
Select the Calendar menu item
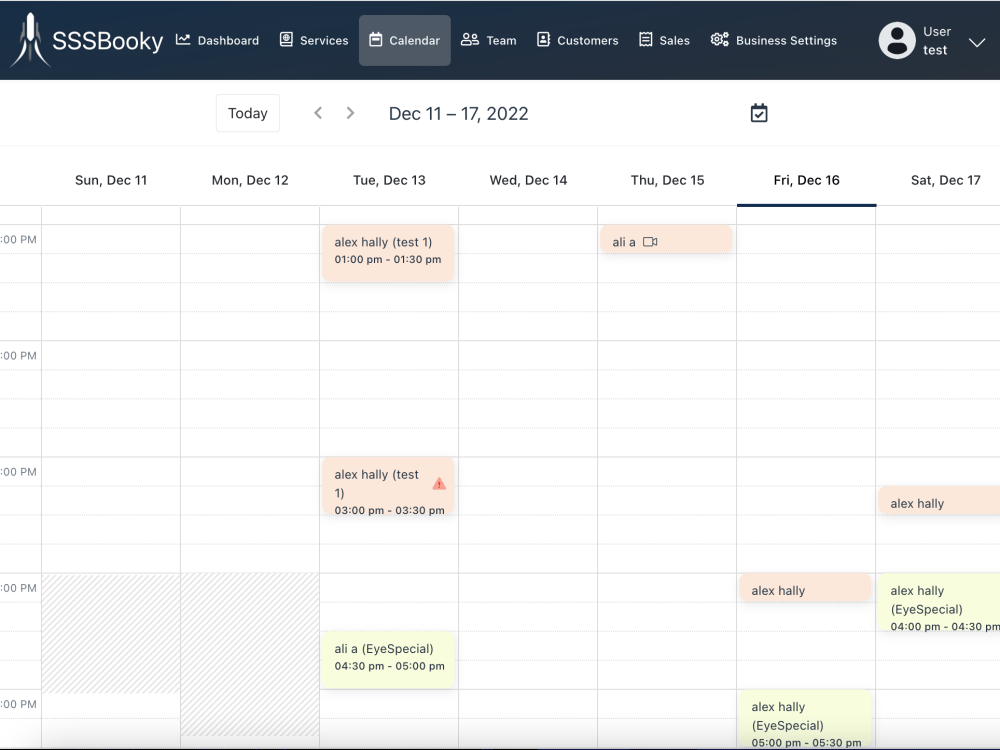click(405, 40)
